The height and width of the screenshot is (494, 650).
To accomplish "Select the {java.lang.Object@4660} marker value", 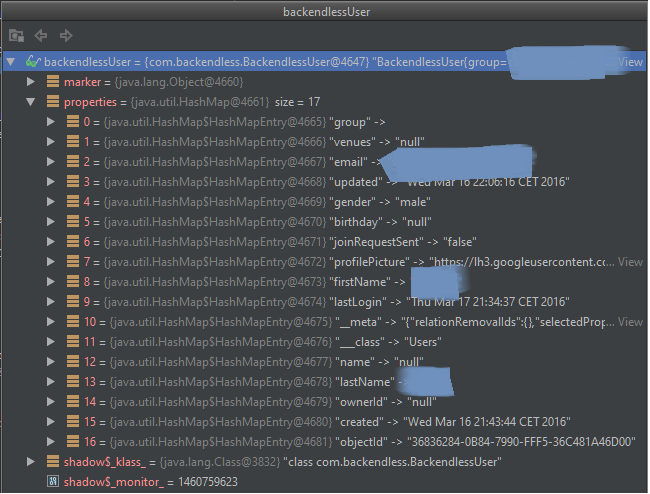I will pos(179,82).
